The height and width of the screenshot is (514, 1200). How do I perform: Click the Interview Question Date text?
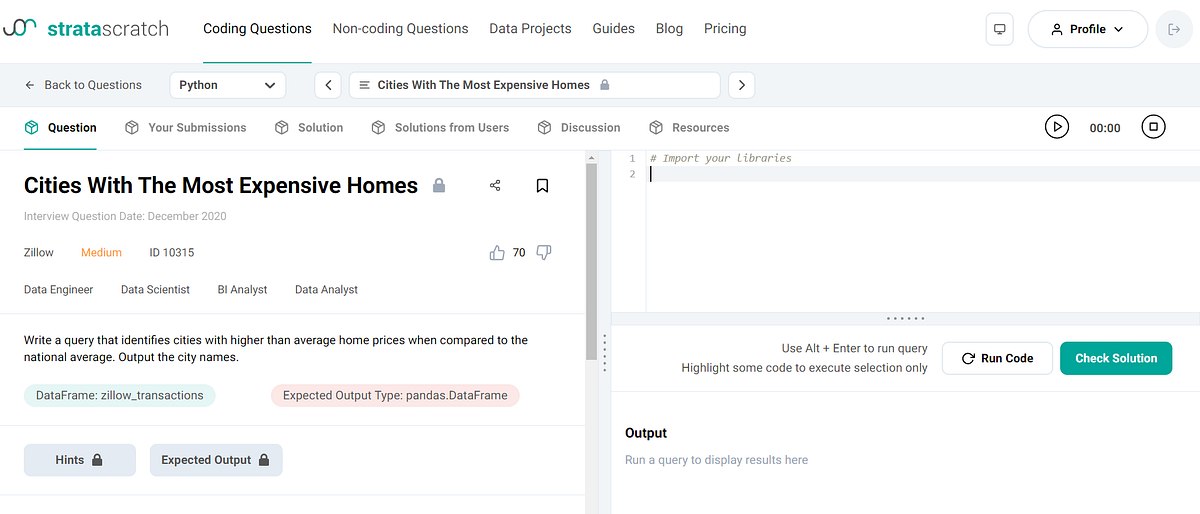pyautogui.click(x=125, y=216)
